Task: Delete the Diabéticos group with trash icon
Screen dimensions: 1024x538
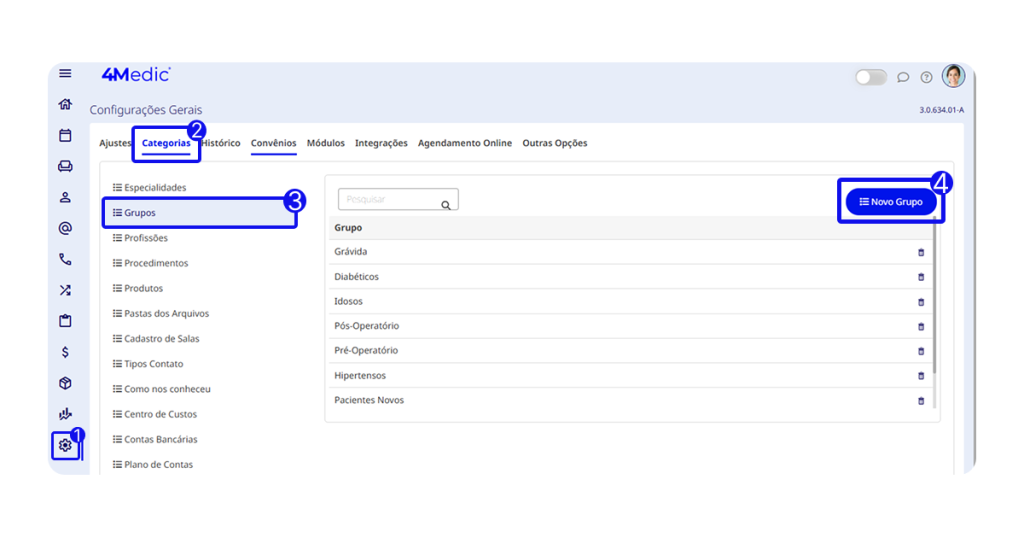Action: click(921, 277)
